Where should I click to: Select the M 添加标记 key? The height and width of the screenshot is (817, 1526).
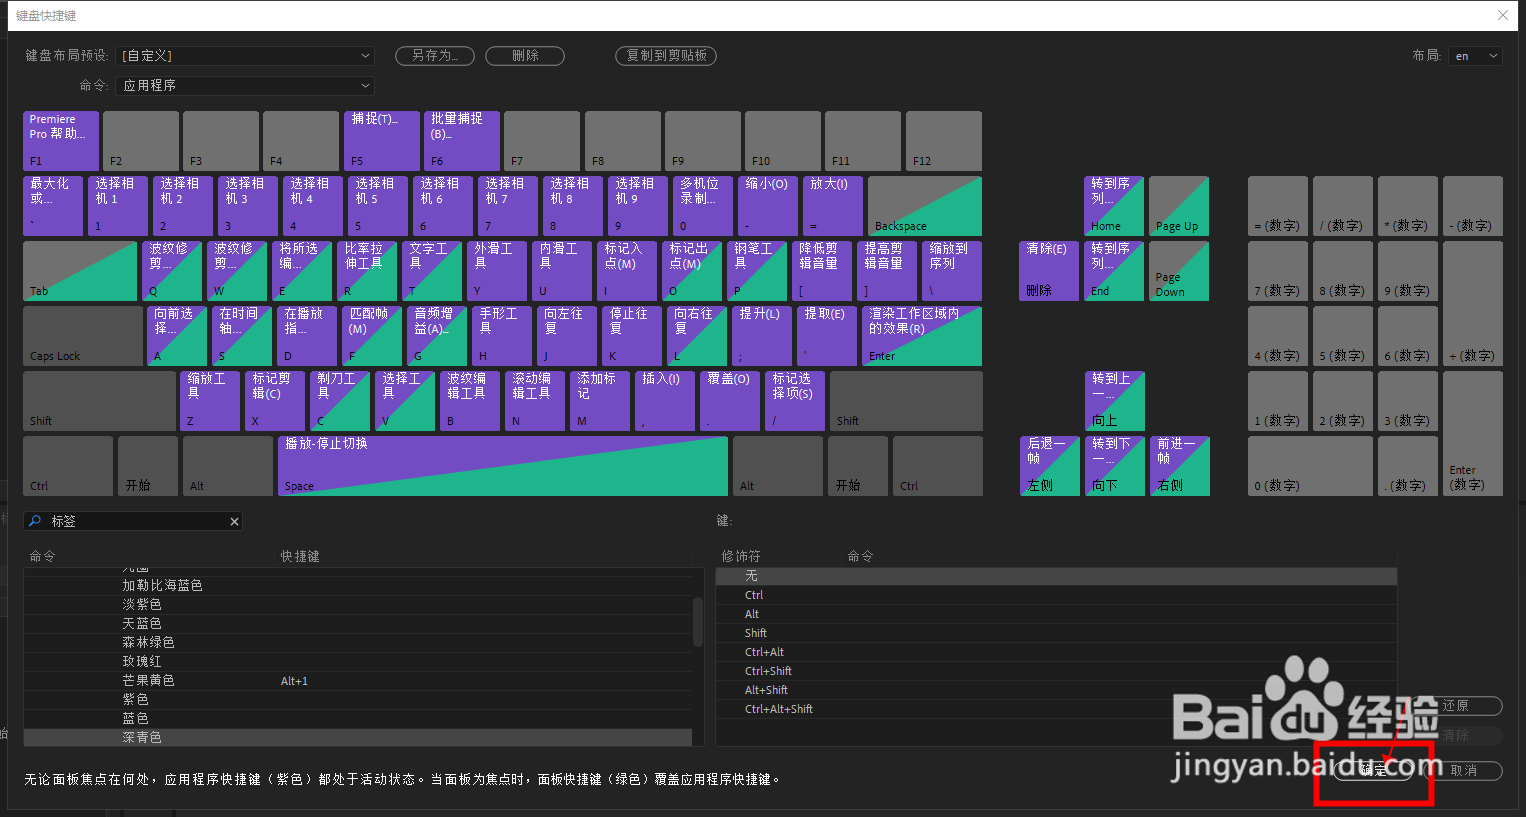600,401
